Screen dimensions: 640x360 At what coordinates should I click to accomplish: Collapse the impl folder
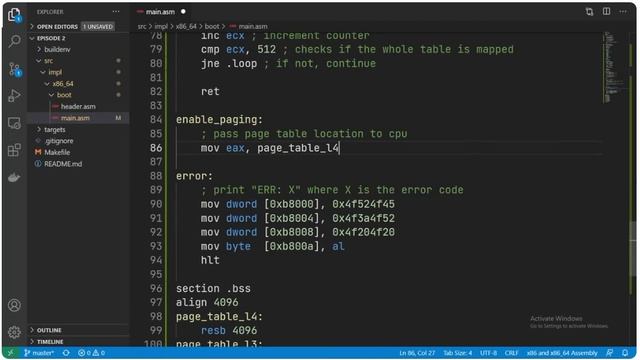[55, 72]
